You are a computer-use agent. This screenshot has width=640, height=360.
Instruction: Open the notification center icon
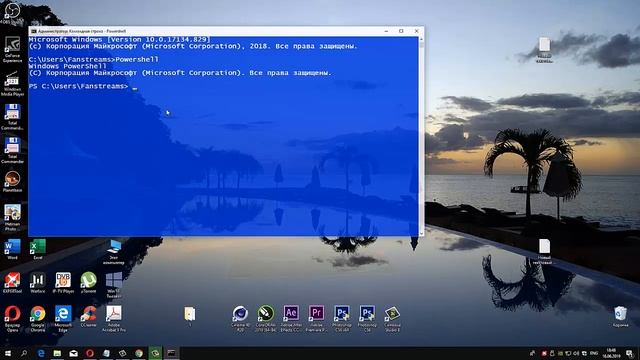(x=630, y=353)
